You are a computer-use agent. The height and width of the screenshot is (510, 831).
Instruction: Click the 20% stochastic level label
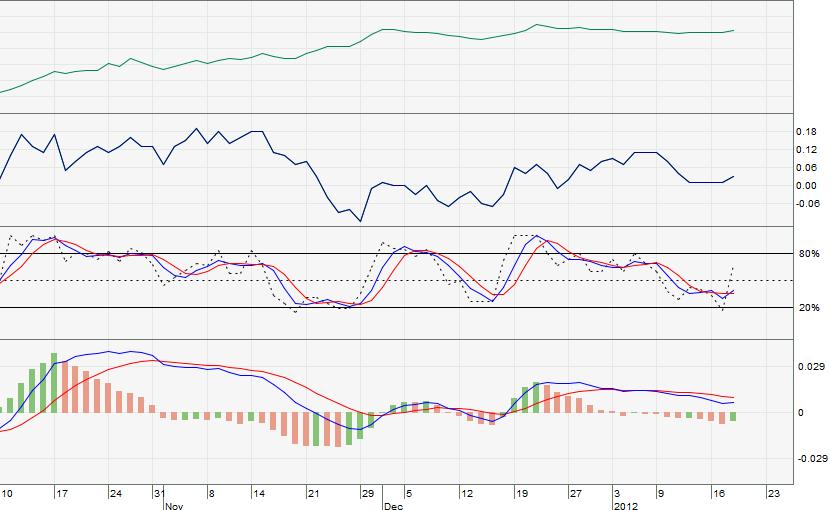809,307
